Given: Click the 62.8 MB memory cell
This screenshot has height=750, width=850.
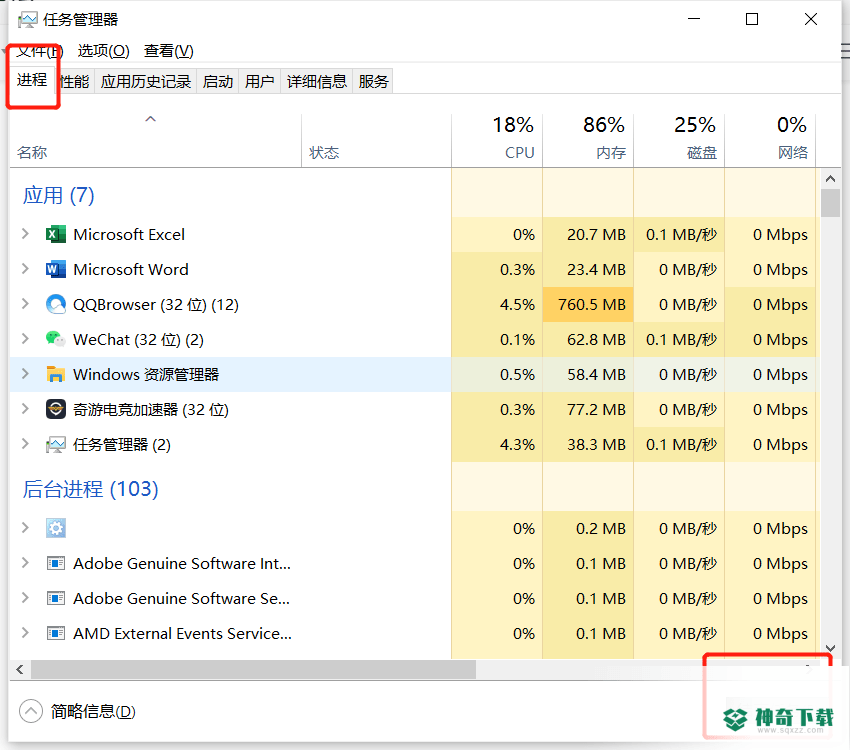Looking at the screenshot, I should 588,339.
